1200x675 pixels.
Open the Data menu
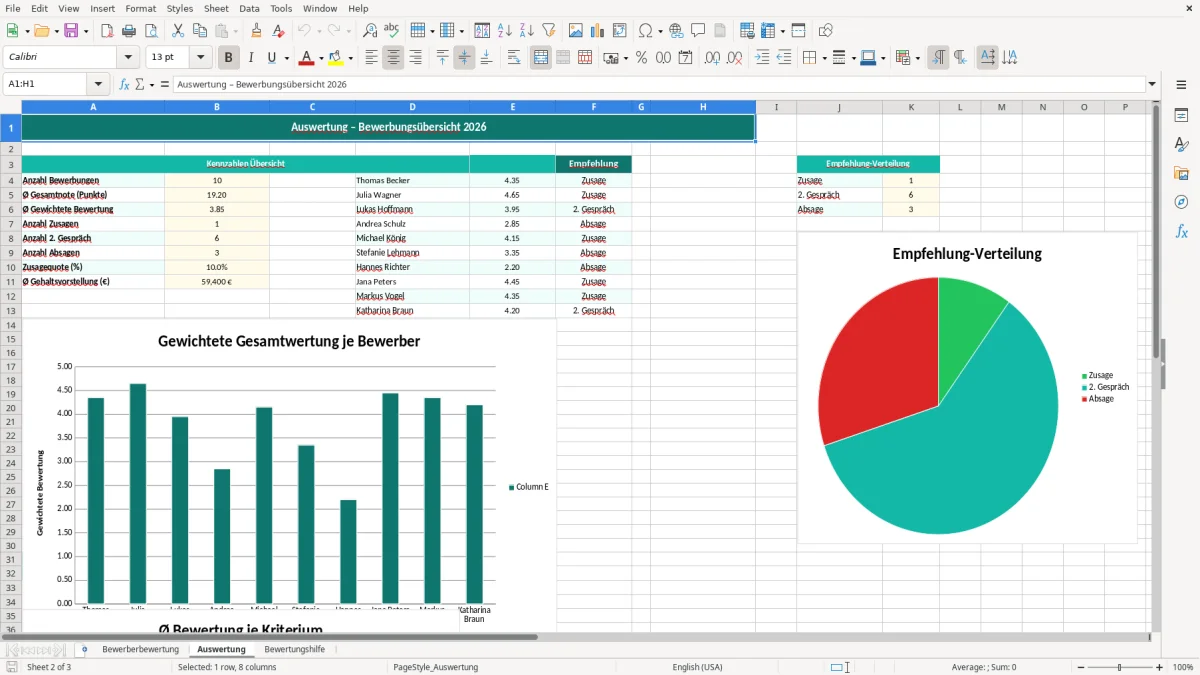point(250,8)
